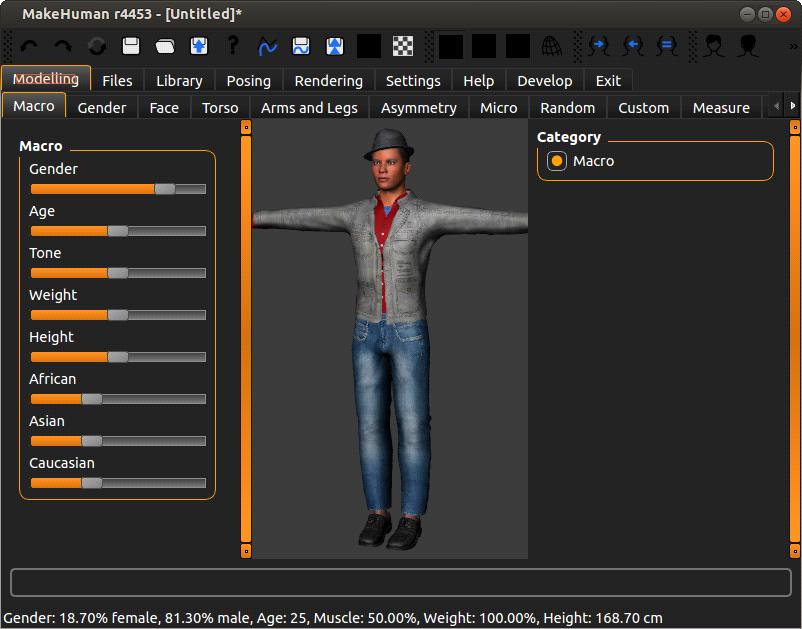Screen dimensions: 802x629
Task: Click the blue double up-arrow toolbar icon
Action: (335, 46)
